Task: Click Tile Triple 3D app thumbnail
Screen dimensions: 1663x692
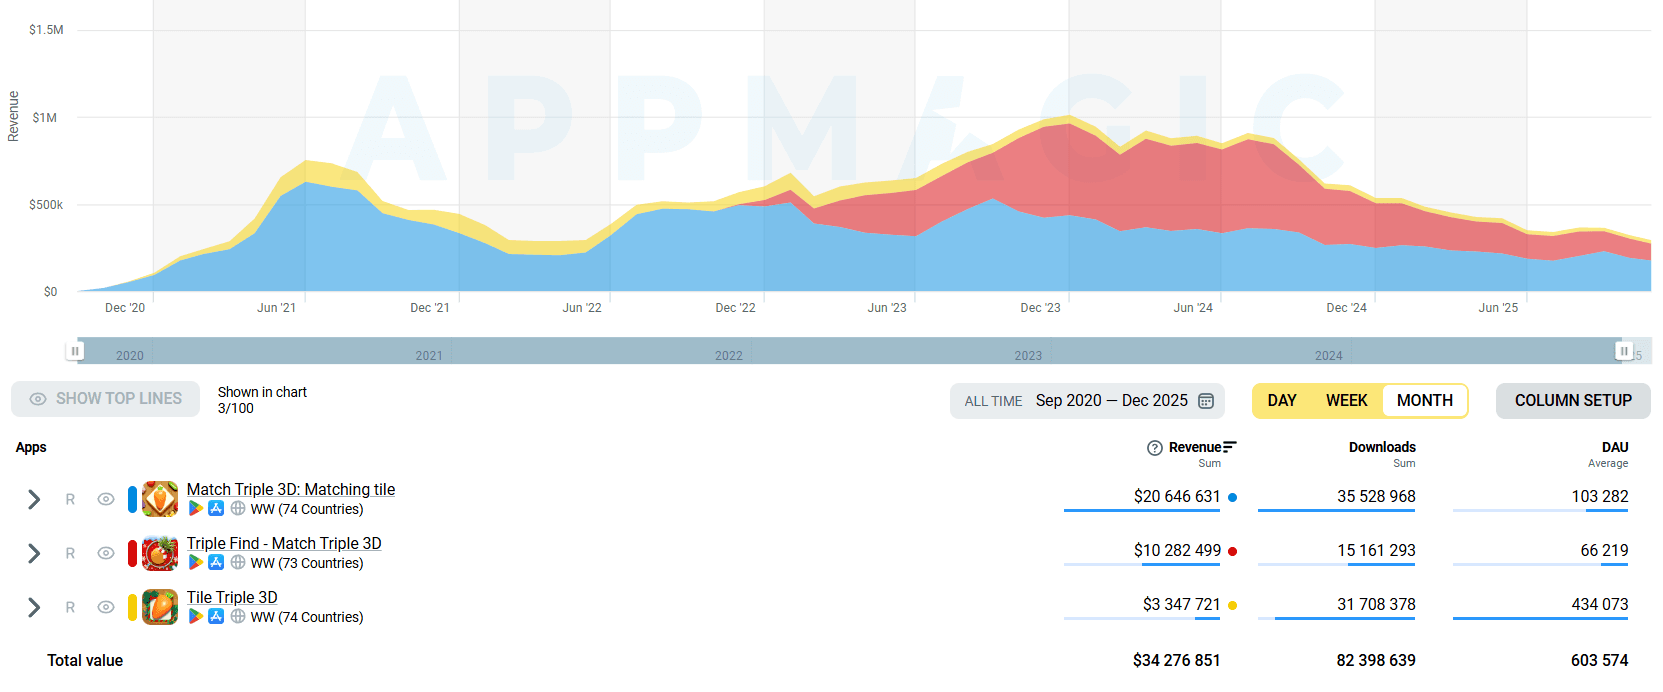Action: 160,607
